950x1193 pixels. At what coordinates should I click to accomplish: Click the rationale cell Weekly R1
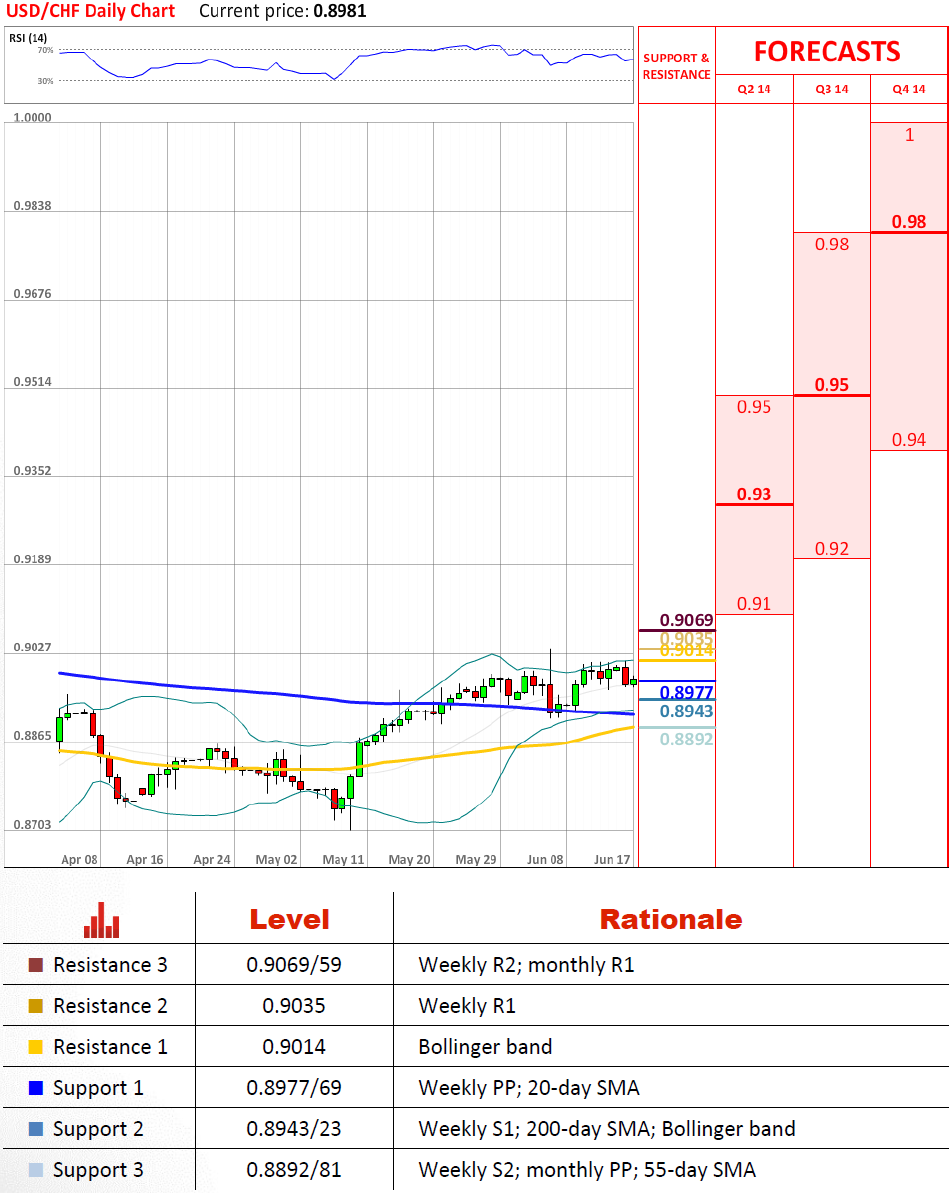pyautogui.click(x=467, y=1007)
